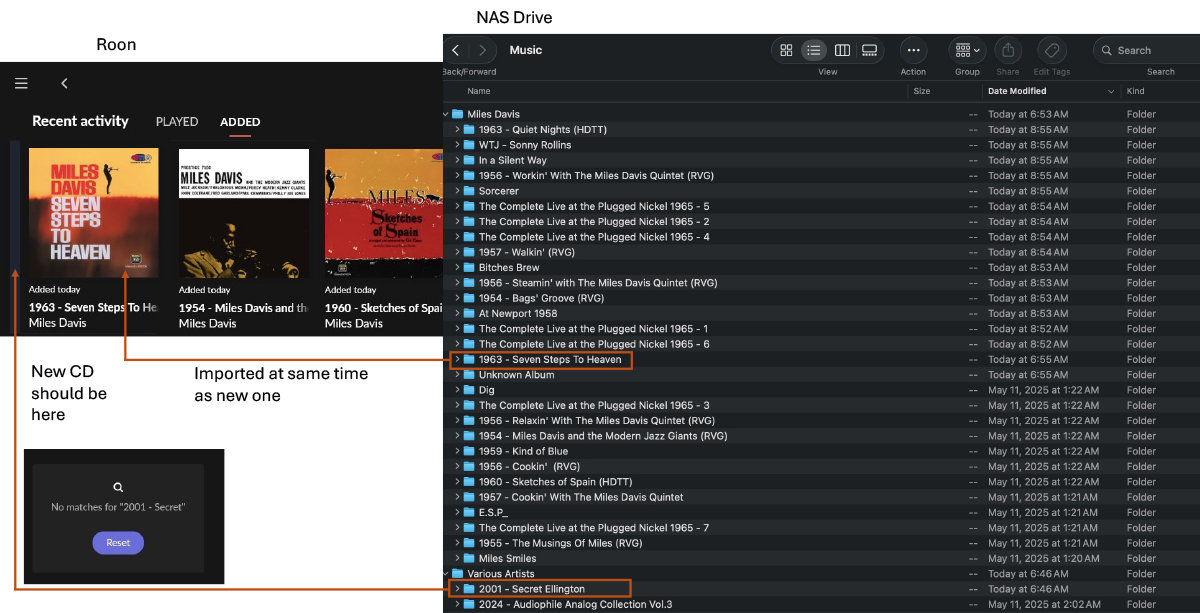Click the Finder back navigation arrow
The height and width of the screenshot is (613, 1200).
coord(456,50)
